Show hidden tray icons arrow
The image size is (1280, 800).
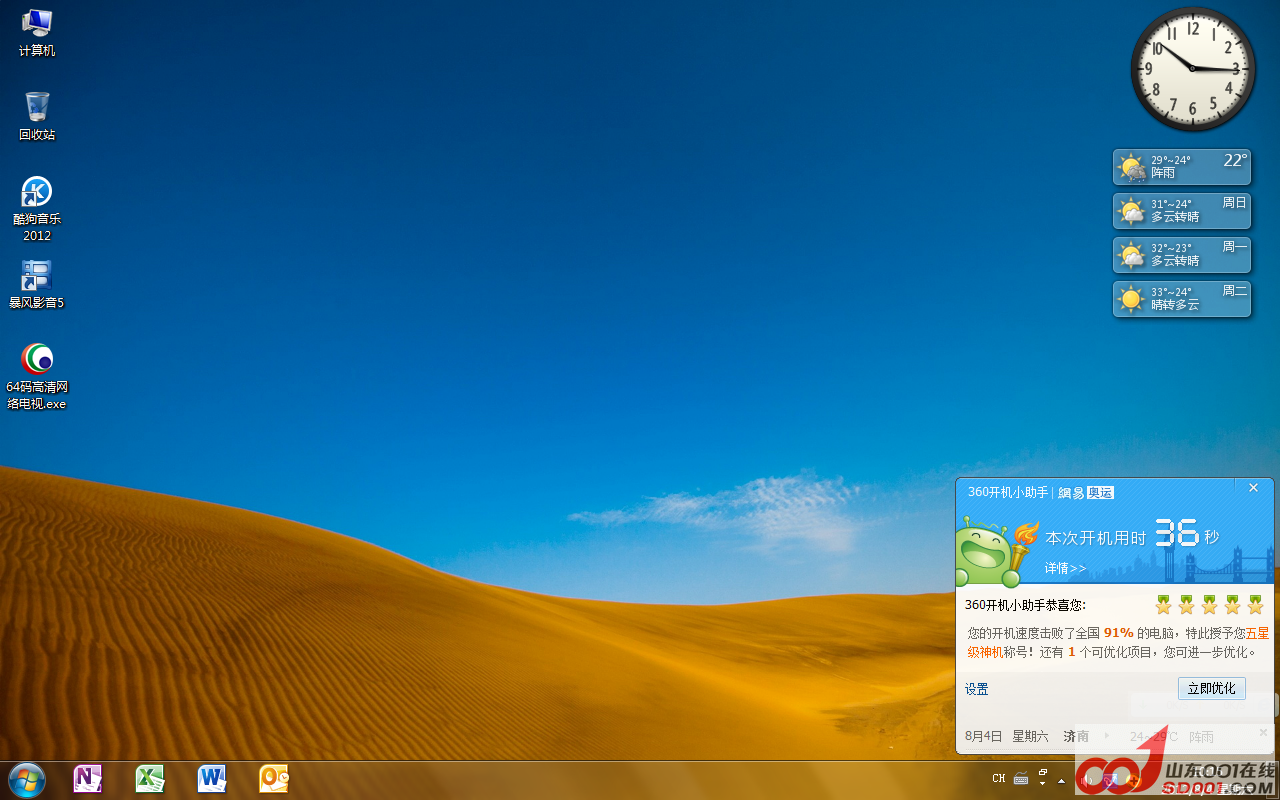(x=1061, y=780)
